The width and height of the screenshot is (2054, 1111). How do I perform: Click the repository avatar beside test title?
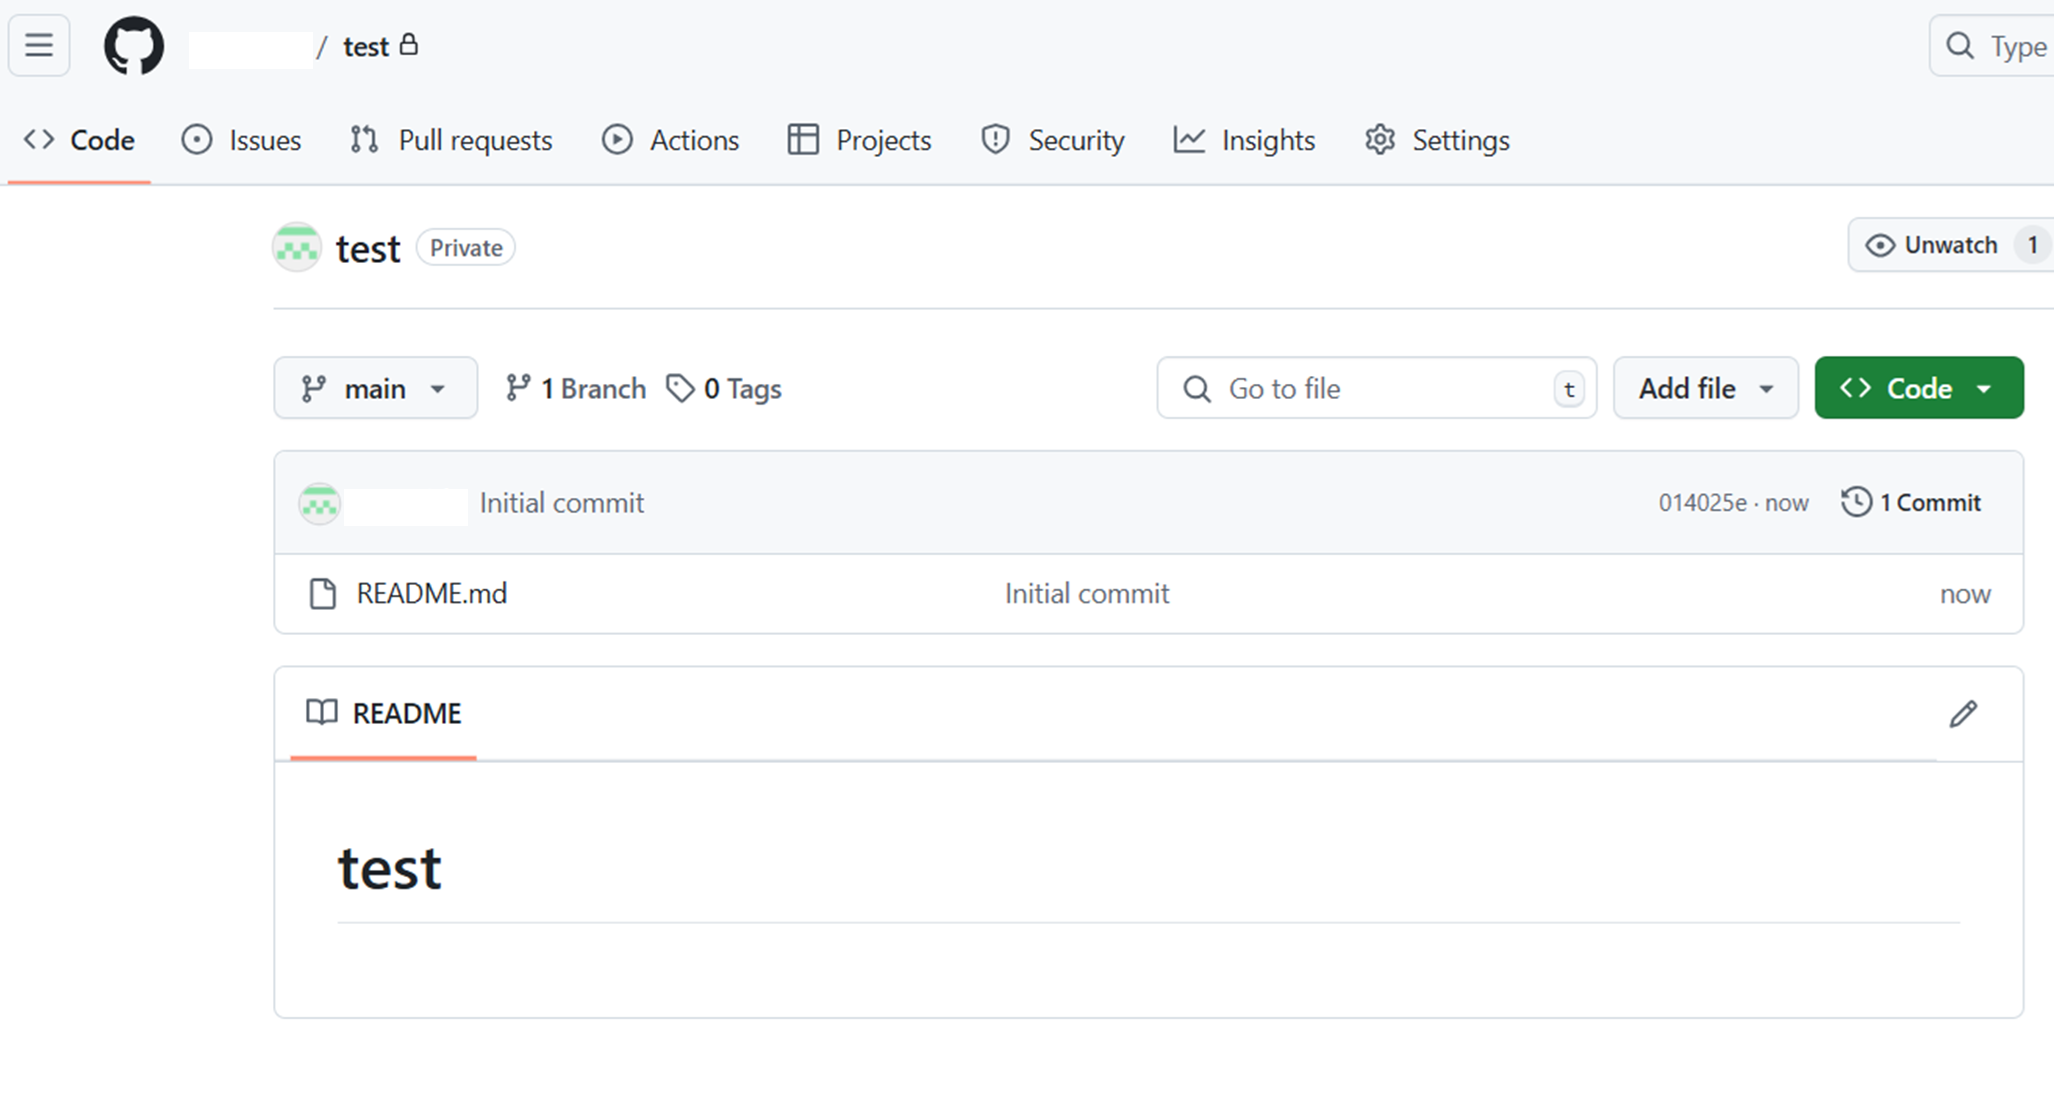tap(297, 248)
